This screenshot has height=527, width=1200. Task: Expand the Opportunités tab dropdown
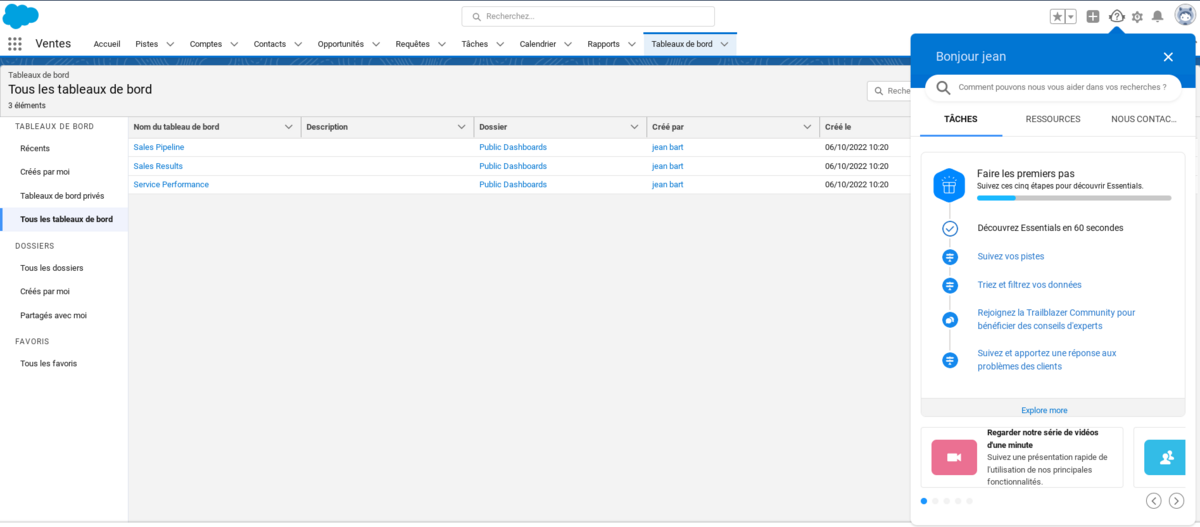coord(376,44)
